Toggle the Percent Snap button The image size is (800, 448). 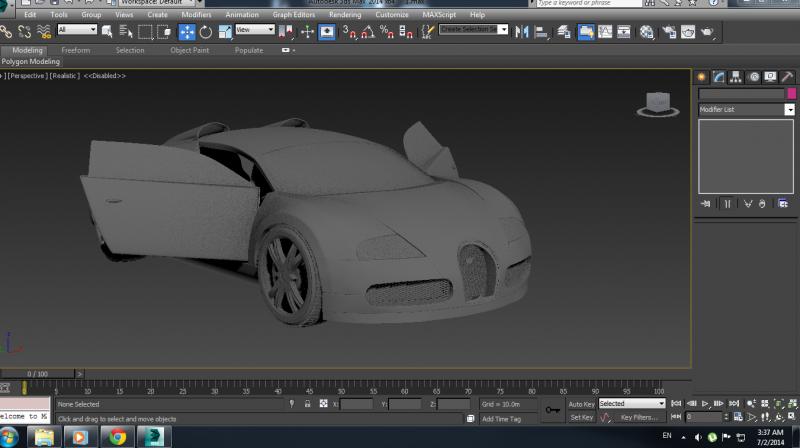point(387,32)
